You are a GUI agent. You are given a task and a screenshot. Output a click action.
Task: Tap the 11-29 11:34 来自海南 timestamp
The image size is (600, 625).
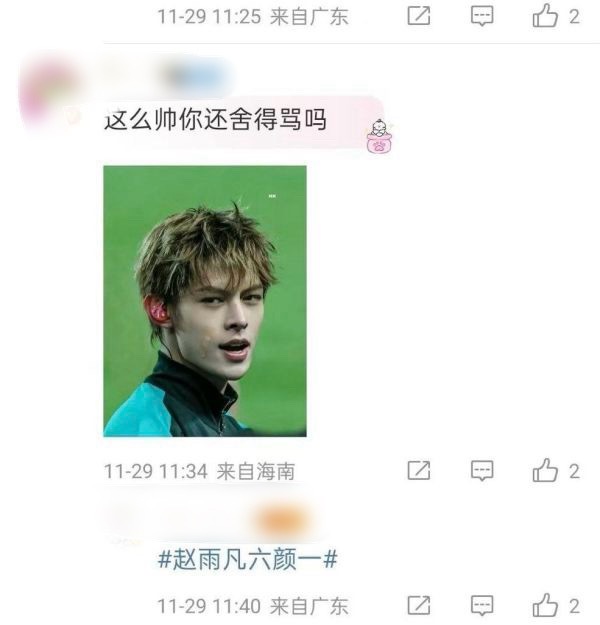point(199,471)
